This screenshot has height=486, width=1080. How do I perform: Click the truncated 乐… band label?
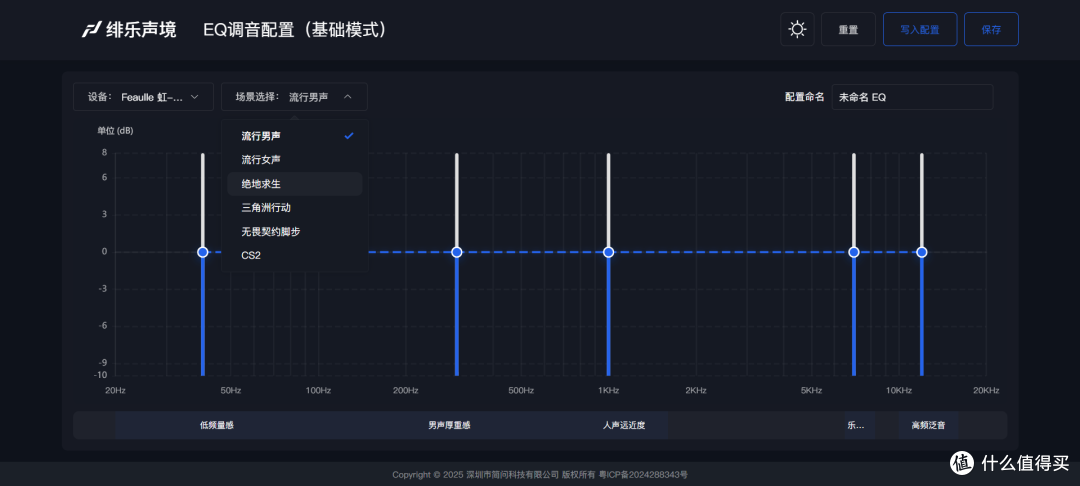point(855,425)
